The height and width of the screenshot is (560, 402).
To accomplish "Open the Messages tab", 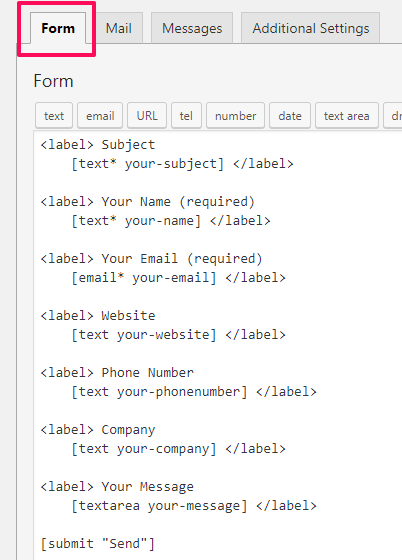I will [192, 28].
